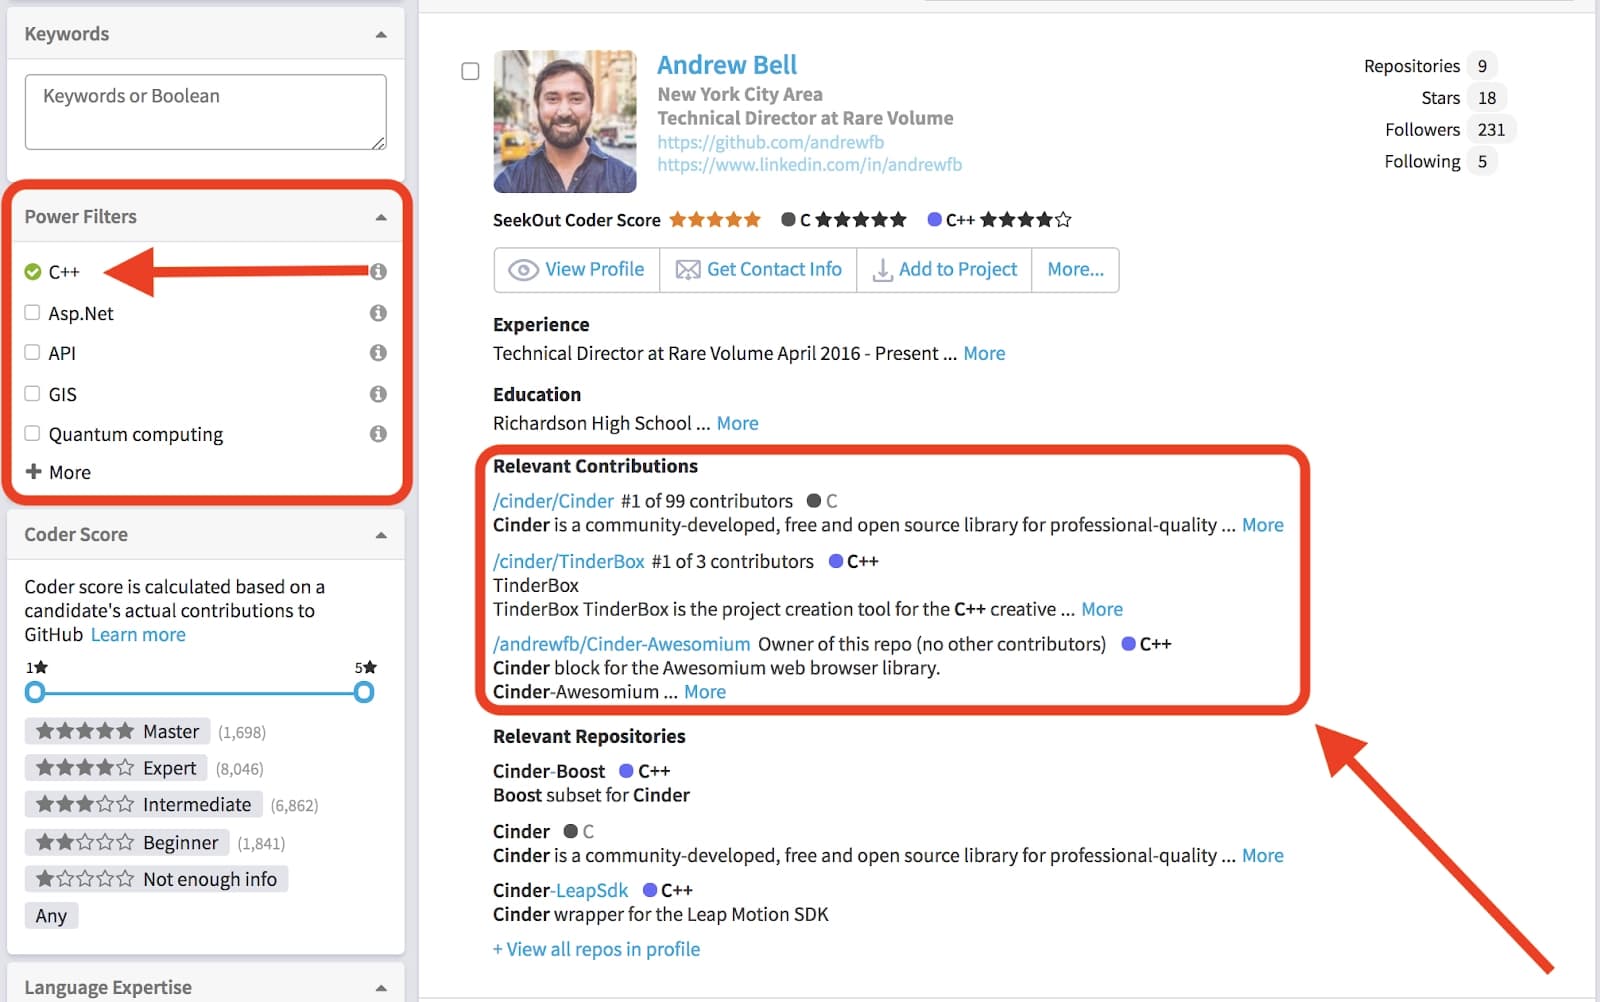Open the More... actions menu
Image resolution: width=1600 pixels, height=1002 pixels.
tap(1074, 269)
